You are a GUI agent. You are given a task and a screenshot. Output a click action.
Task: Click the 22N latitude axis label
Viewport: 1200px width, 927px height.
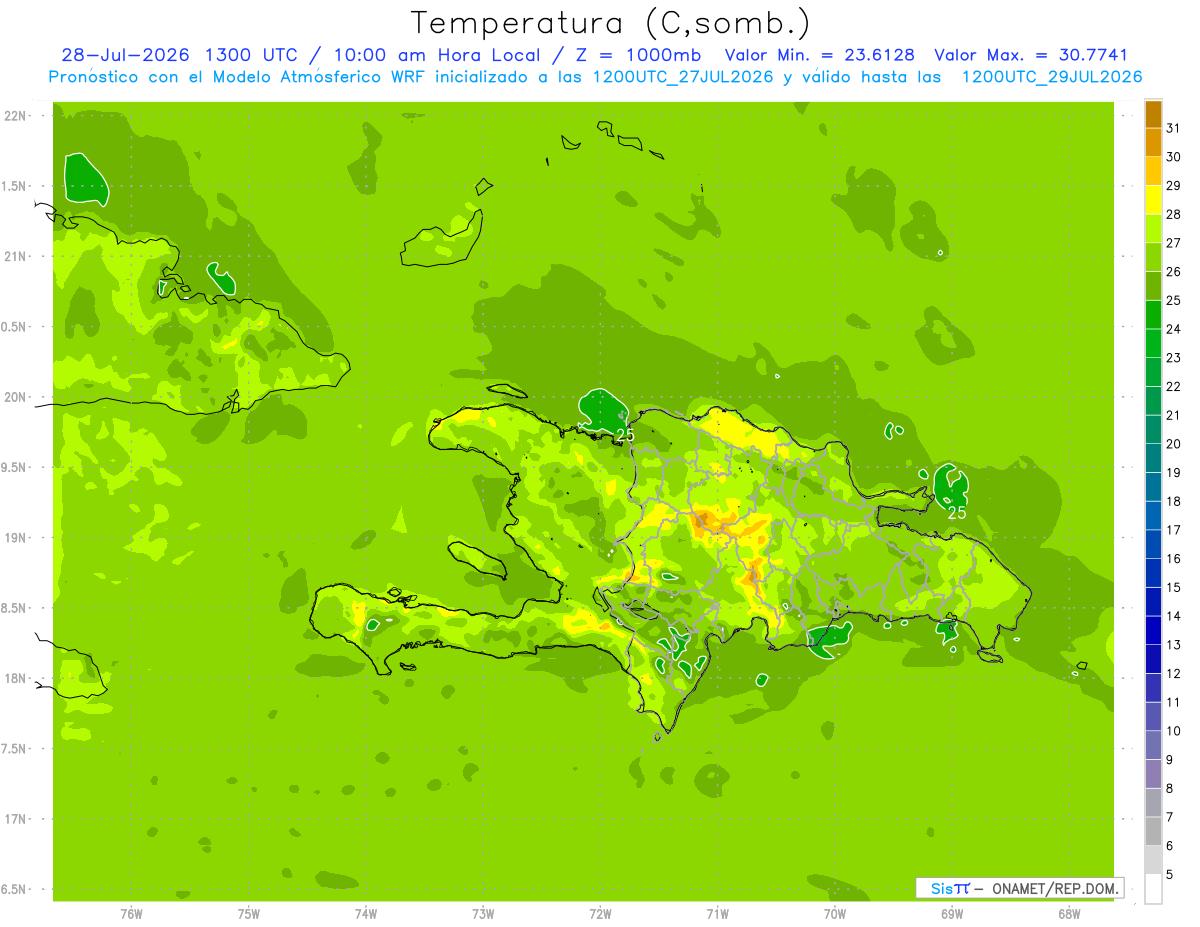[x=16, y=115]
